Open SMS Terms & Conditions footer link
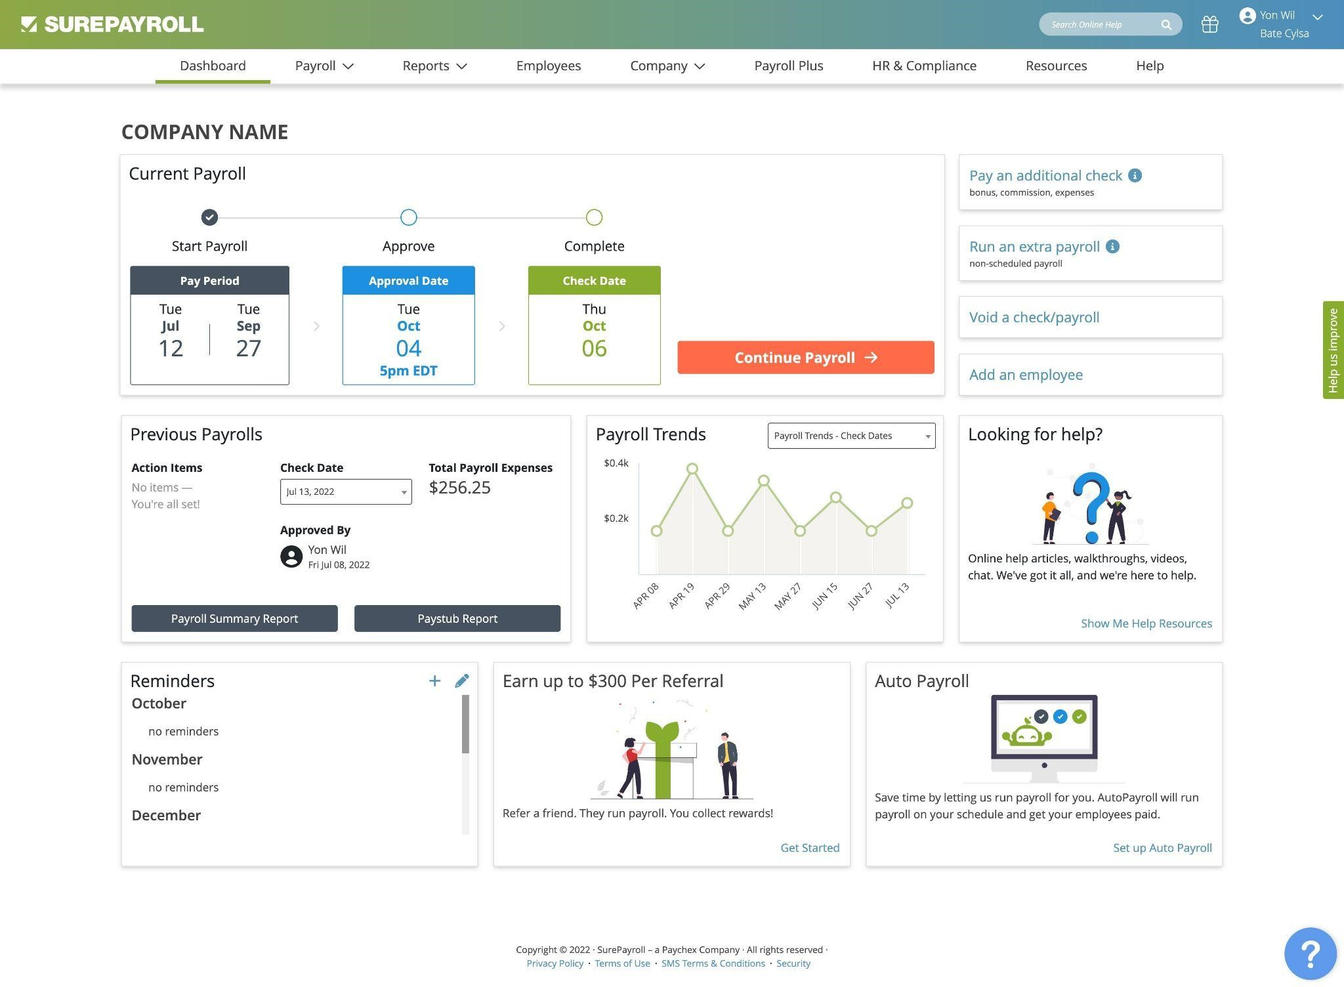The width and height of the screenshot is (1344, 987). [x=713, y=963]
